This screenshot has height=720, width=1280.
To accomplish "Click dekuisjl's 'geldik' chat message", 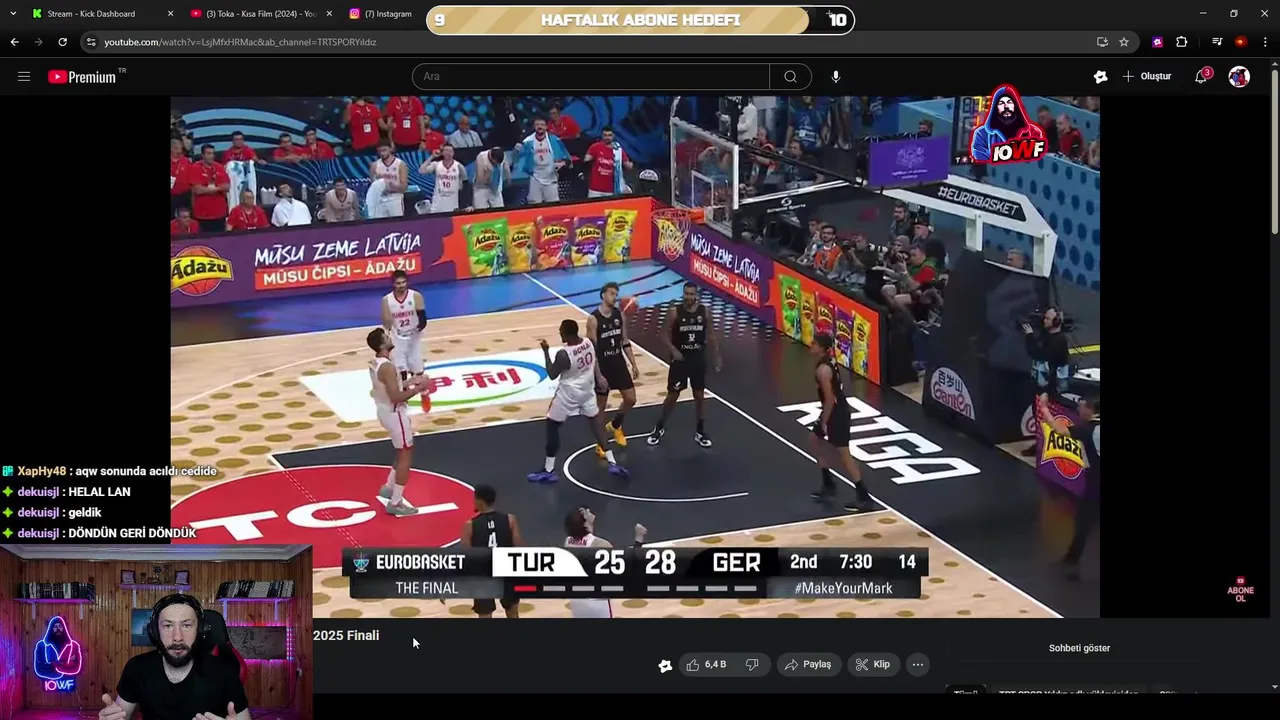I will [85, 512].
